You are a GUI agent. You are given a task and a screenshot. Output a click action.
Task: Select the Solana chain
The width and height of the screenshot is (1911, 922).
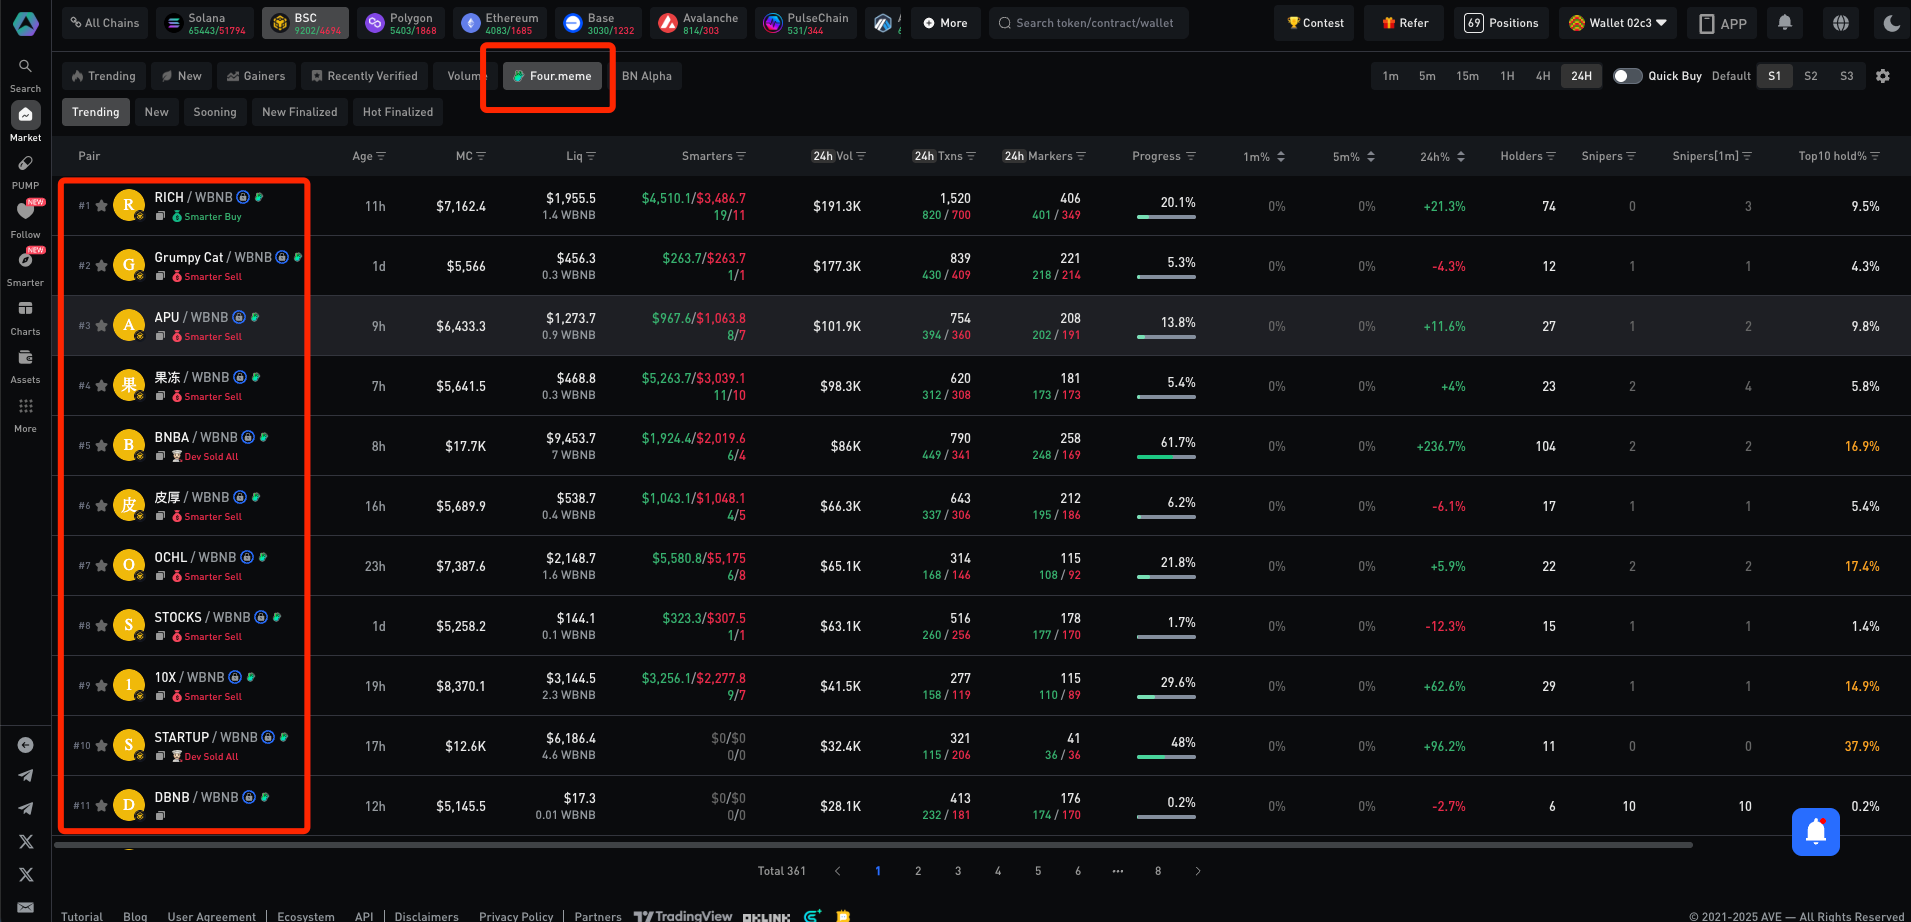tap(205, 23)
